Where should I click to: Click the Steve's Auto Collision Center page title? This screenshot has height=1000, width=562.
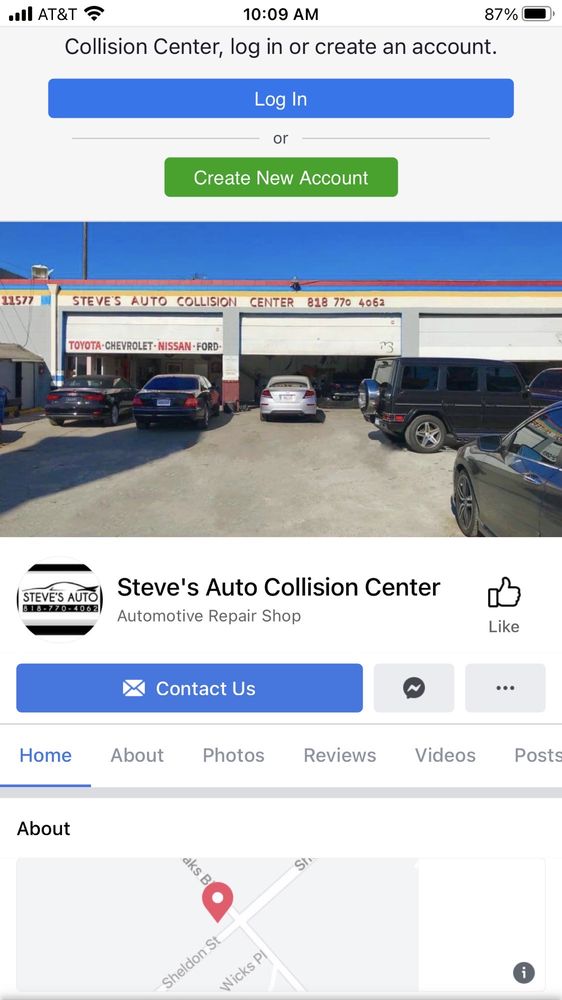pos(279,587)
